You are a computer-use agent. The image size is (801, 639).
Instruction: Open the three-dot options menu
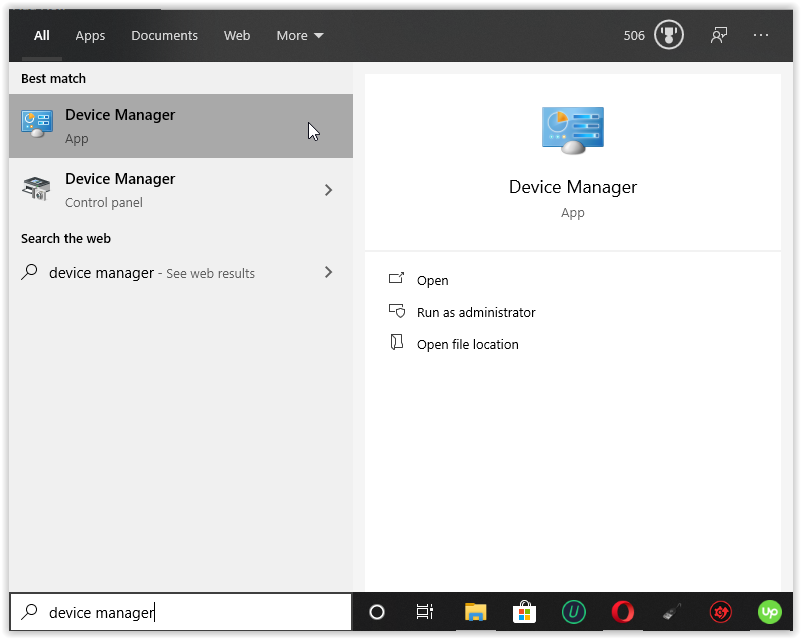pyautogui.click(x=761, y=35)
